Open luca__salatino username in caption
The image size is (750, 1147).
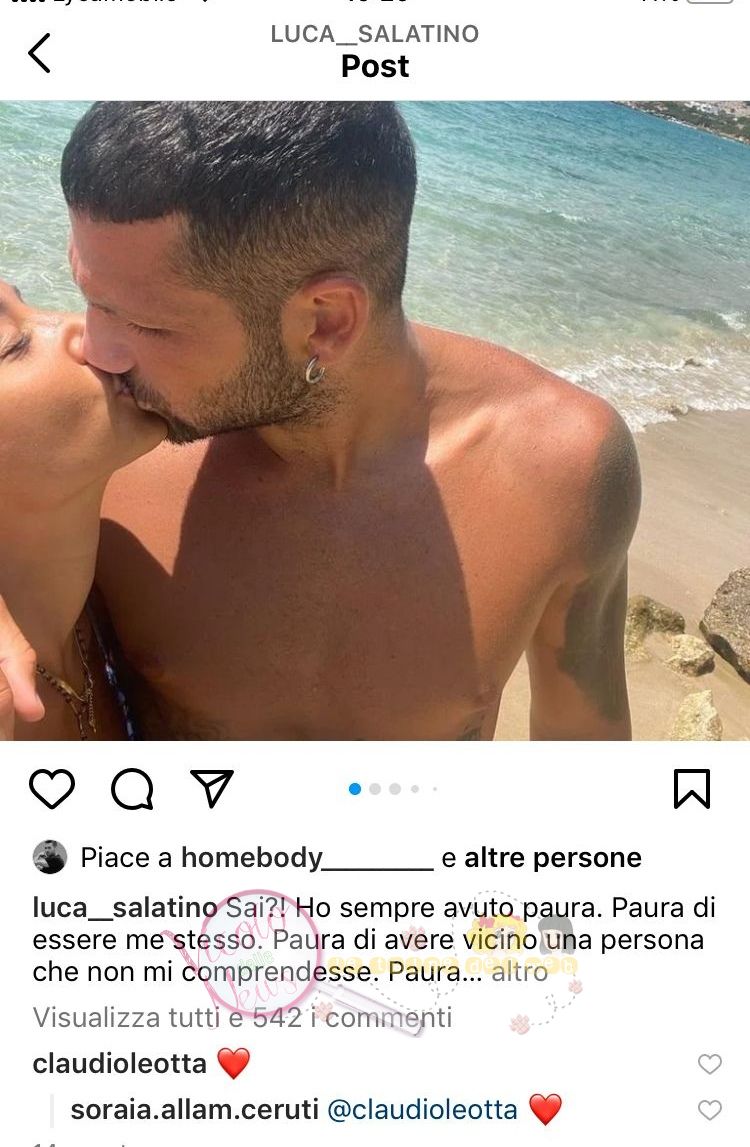[124, 908]
